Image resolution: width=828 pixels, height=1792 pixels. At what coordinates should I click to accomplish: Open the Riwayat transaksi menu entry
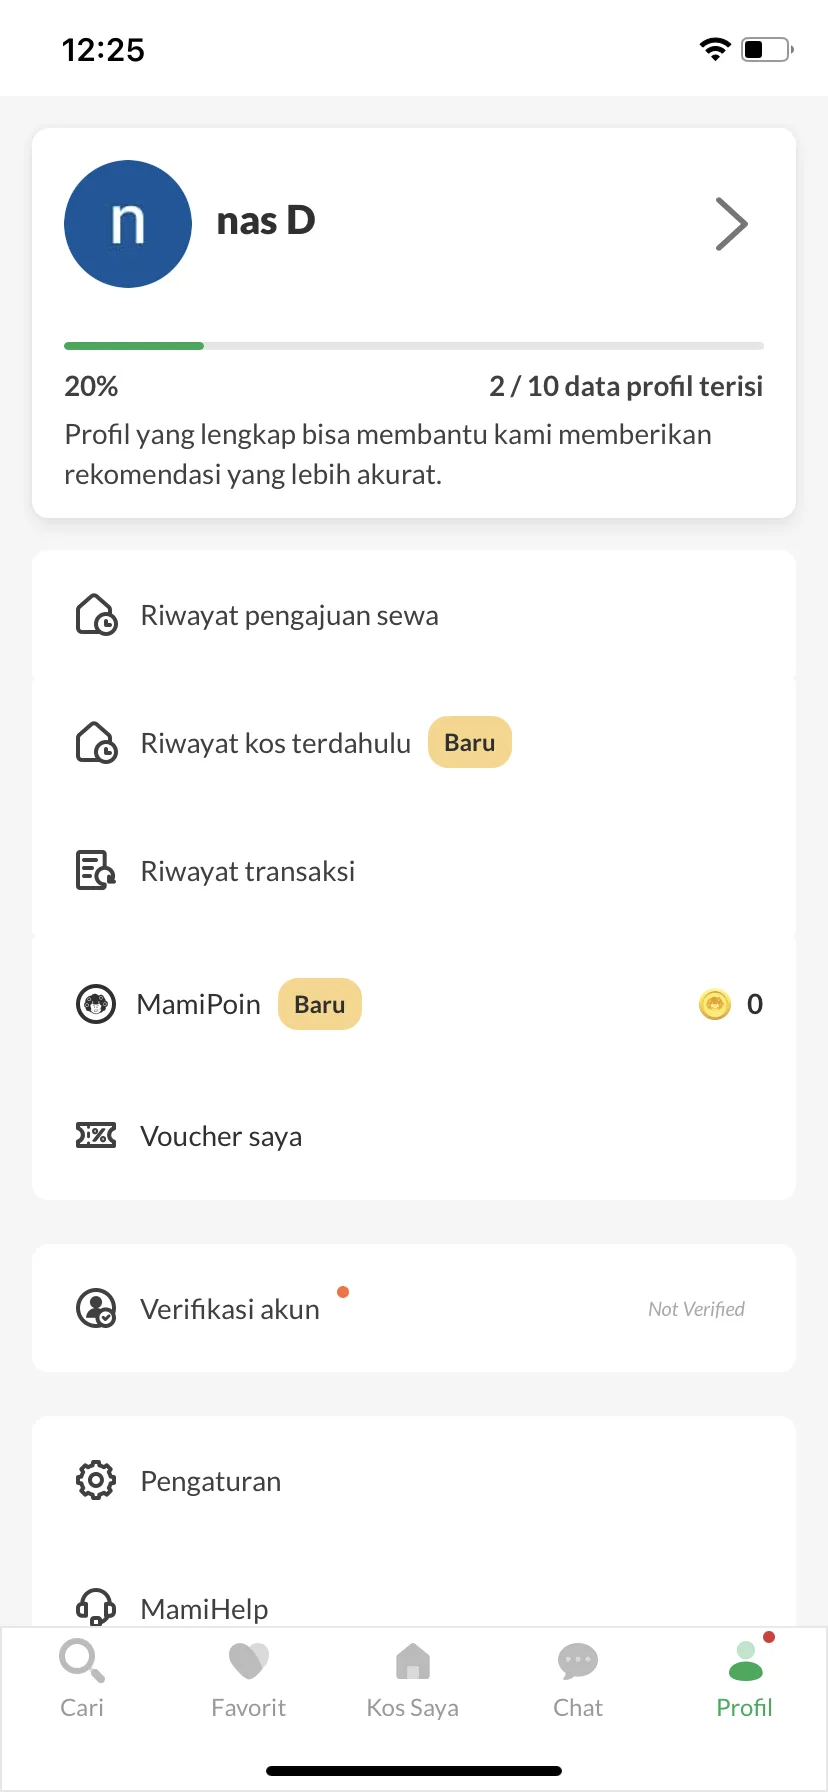click(x=414, y=871)
